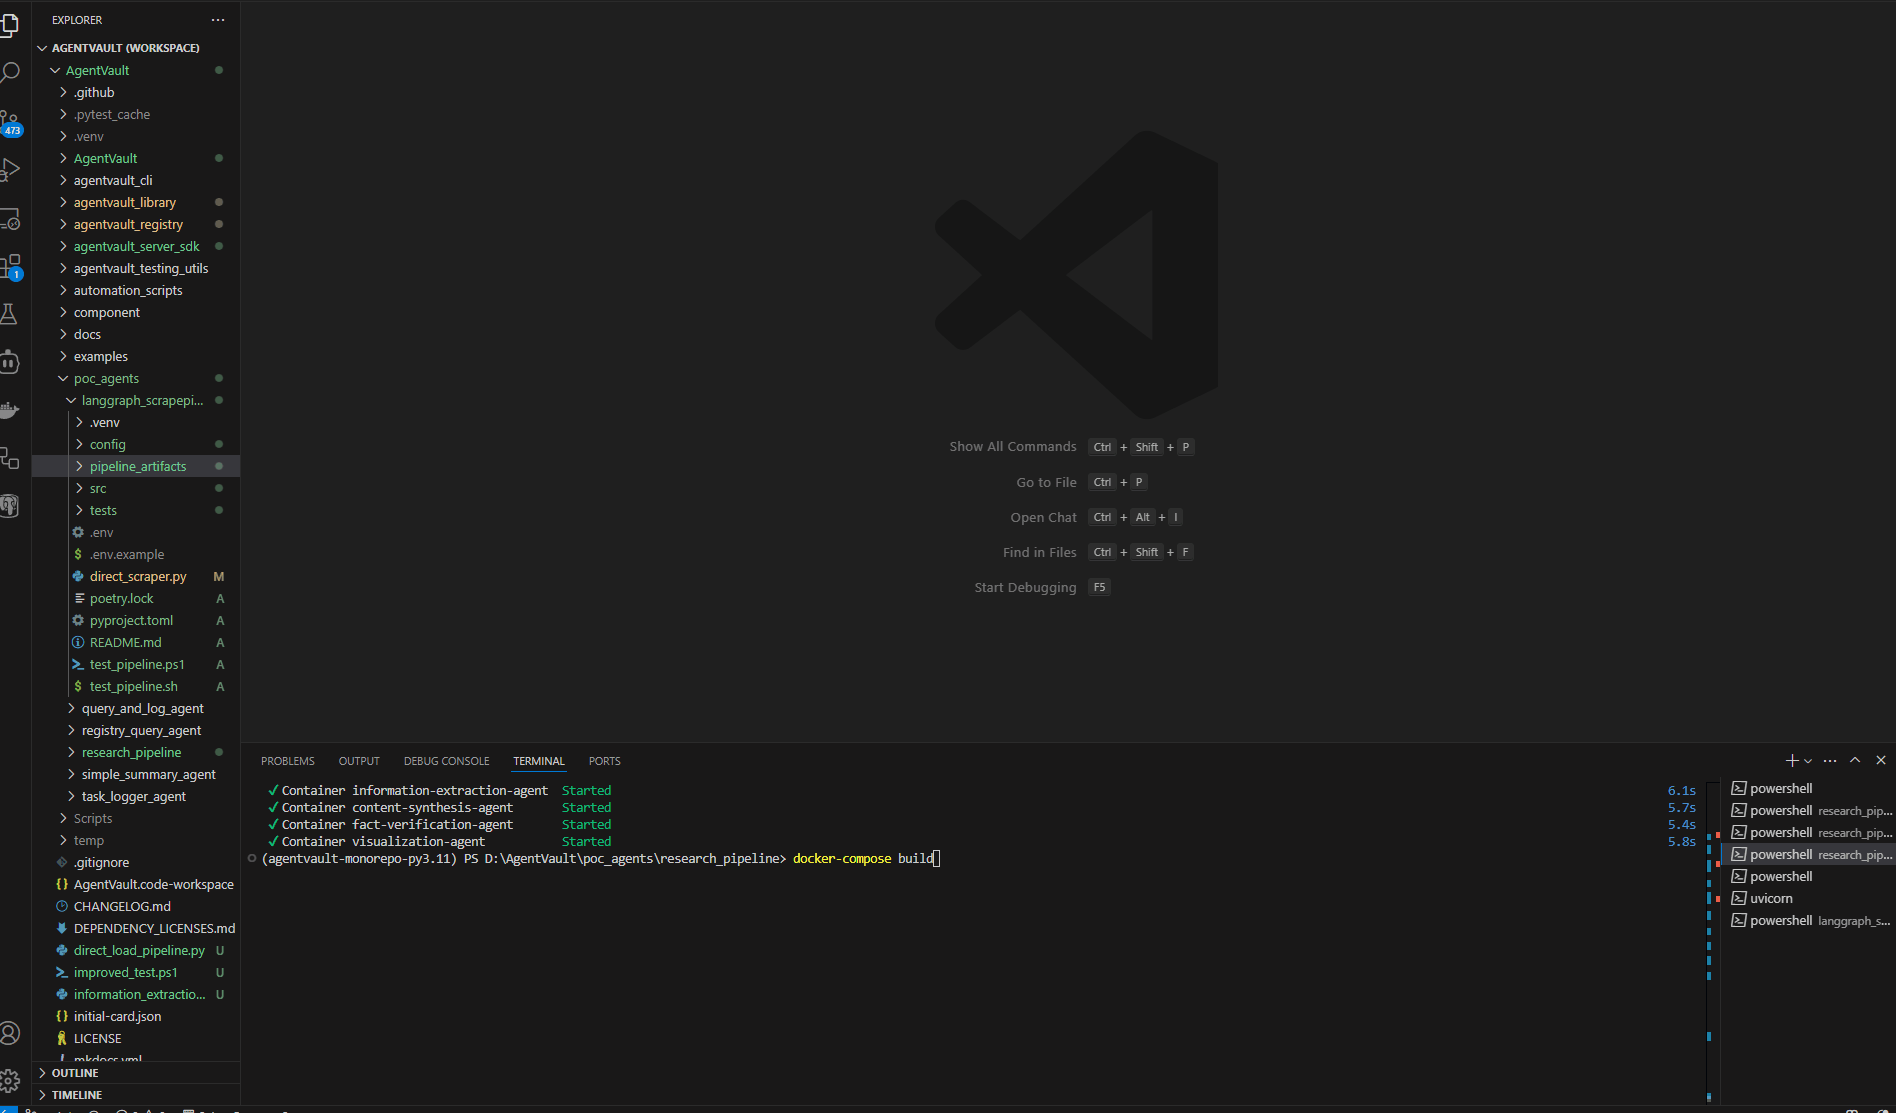The width and height of the screenshot is (1896, 1113).
Task: Click terminal command input line
Action: click(600, 858)
